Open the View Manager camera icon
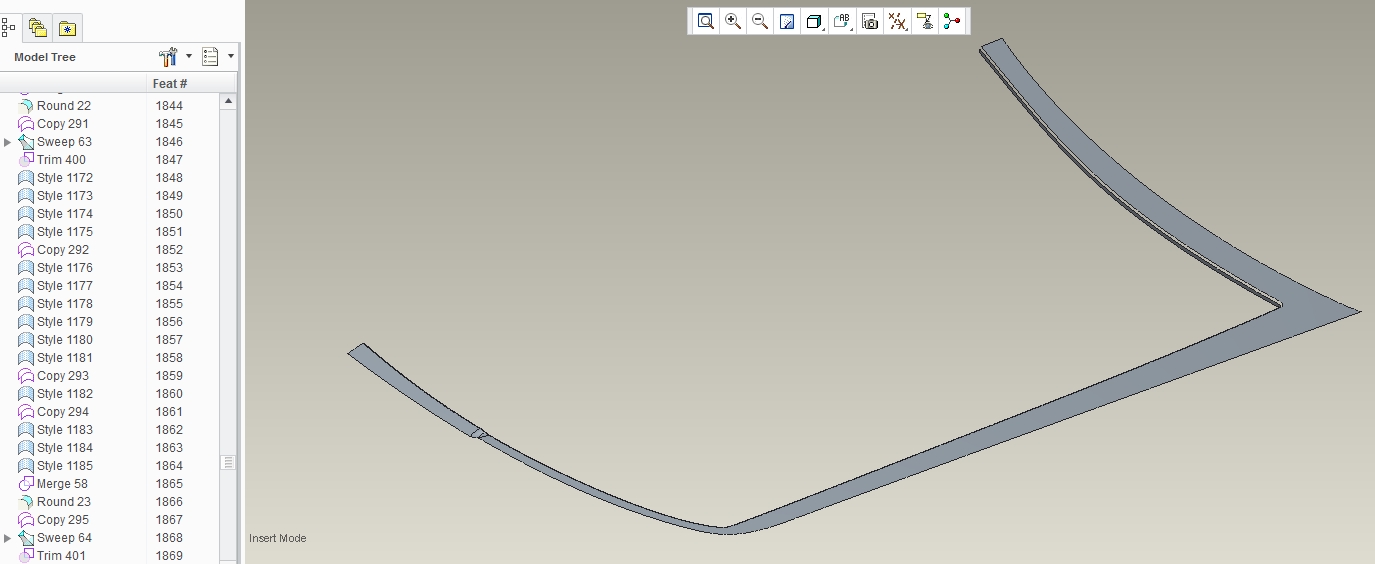1375x564 pixels. [x=870, y=21]
